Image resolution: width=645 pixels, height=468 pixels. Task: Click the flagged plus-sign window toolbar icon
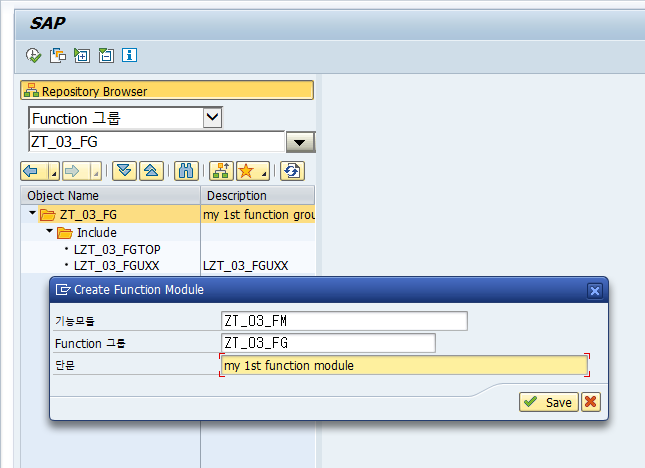[82, 55]
